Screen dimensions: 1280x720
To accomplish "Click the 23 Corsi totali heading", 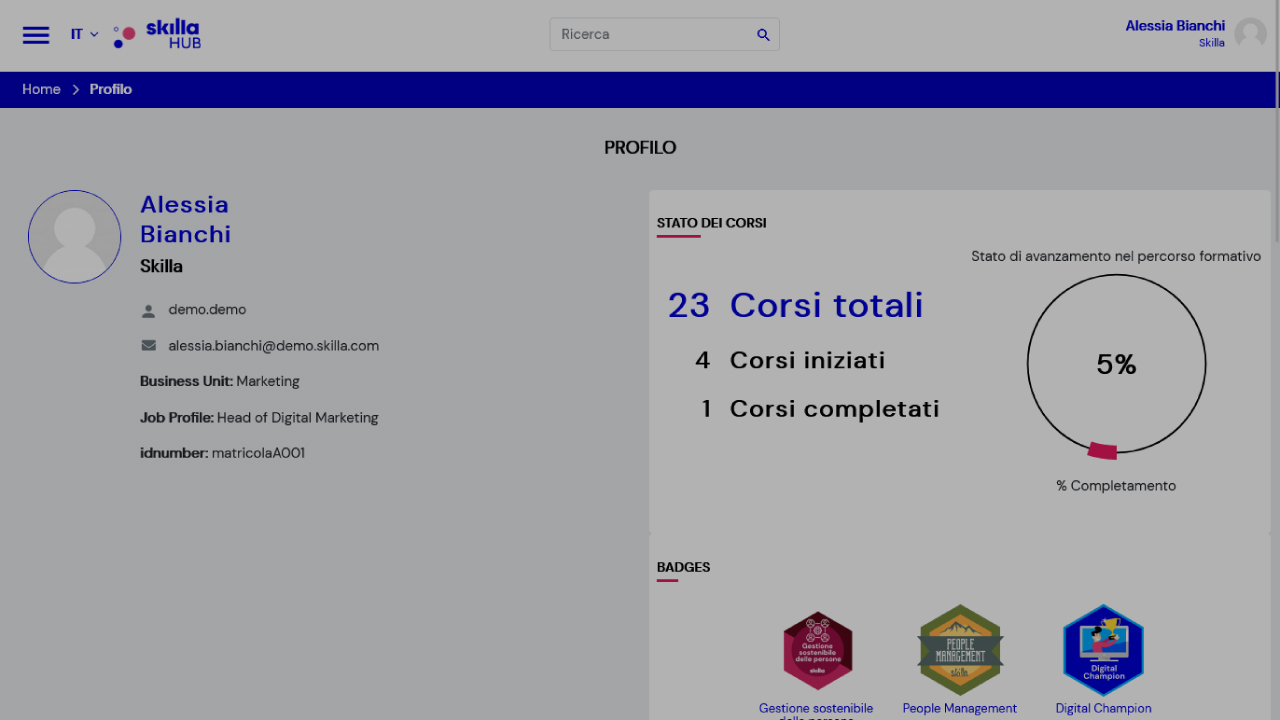I will pos(795,305).
